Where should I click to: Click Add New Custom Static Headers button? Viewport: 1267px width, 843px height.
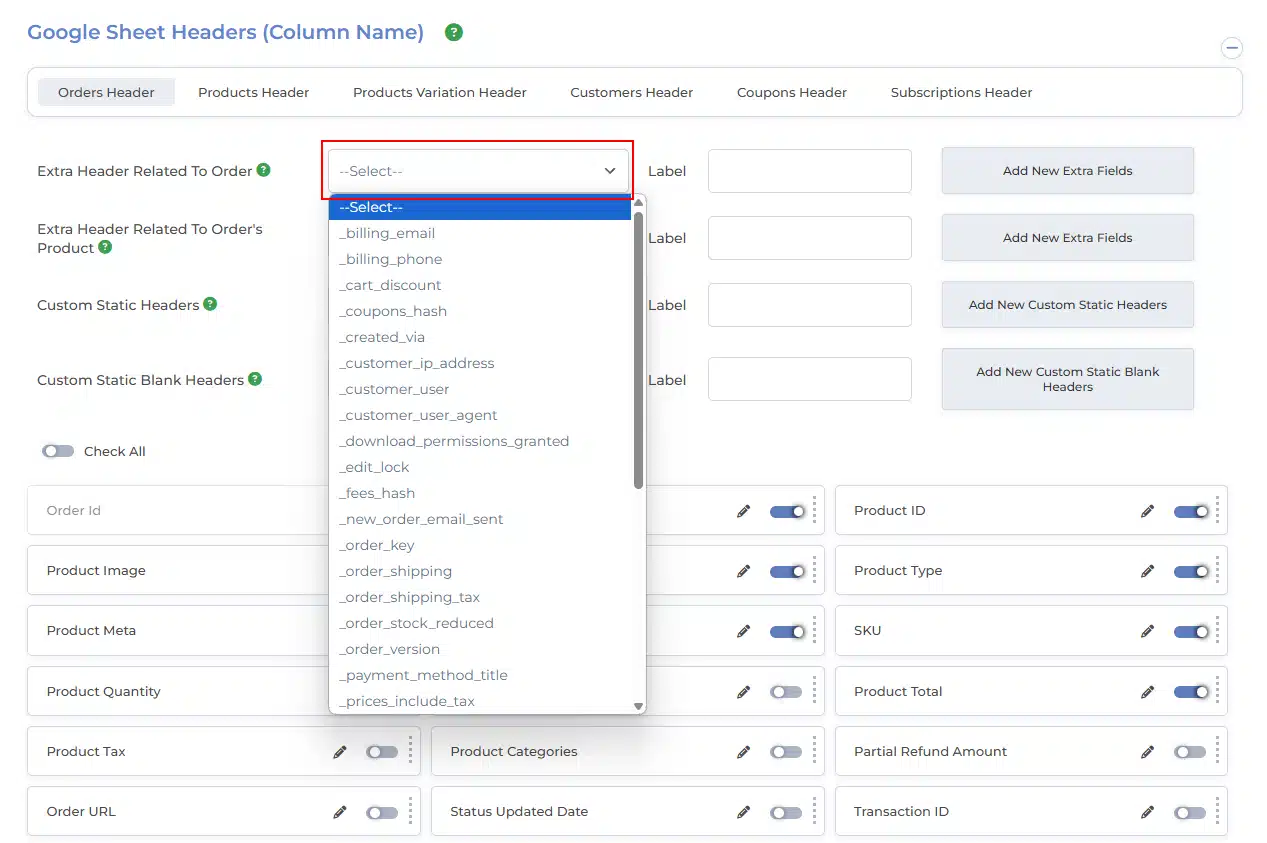tap(1067, 305)
